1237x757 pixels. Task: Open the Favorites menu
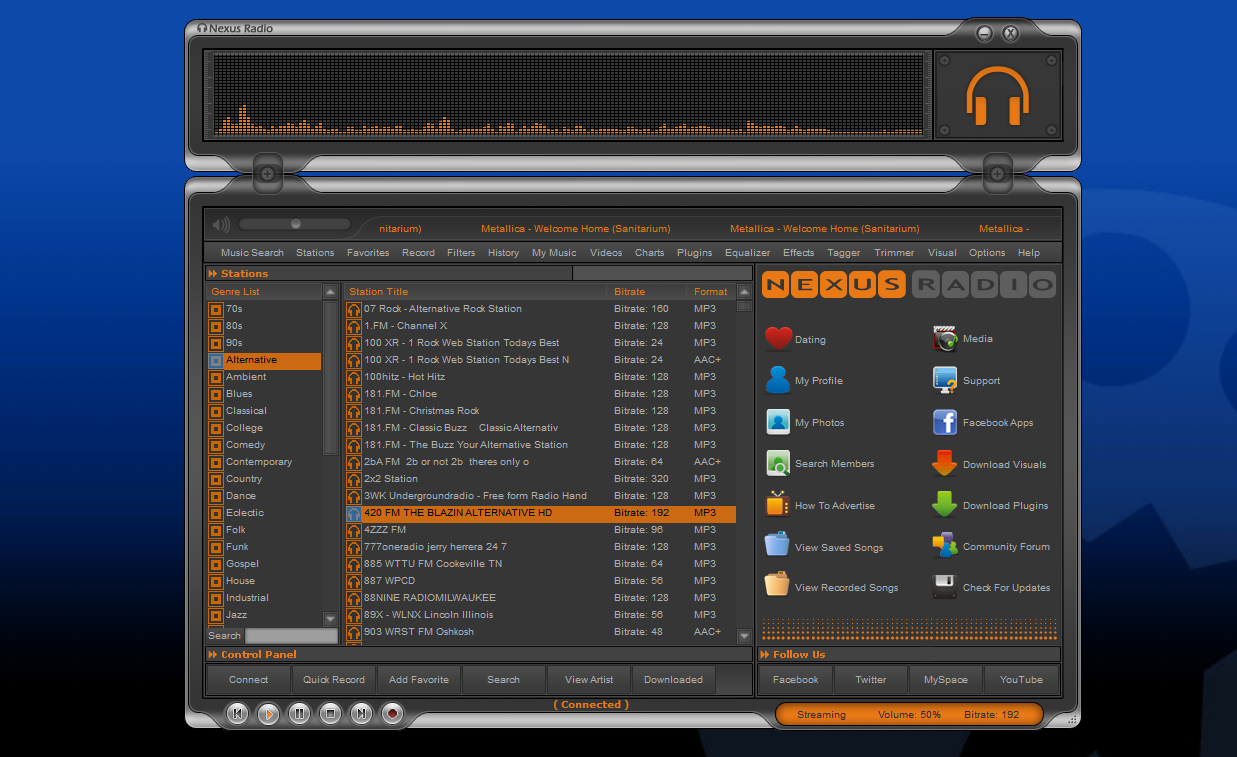click(368, 253)
